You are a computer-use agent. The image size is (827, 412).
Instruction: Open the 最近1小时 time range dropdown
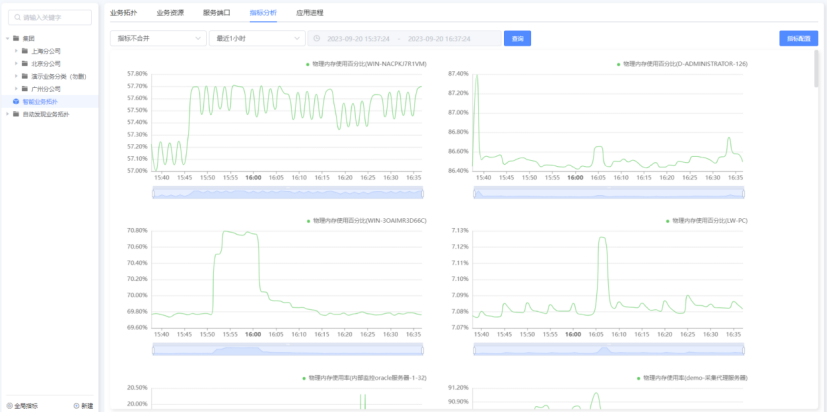(257, 39)
